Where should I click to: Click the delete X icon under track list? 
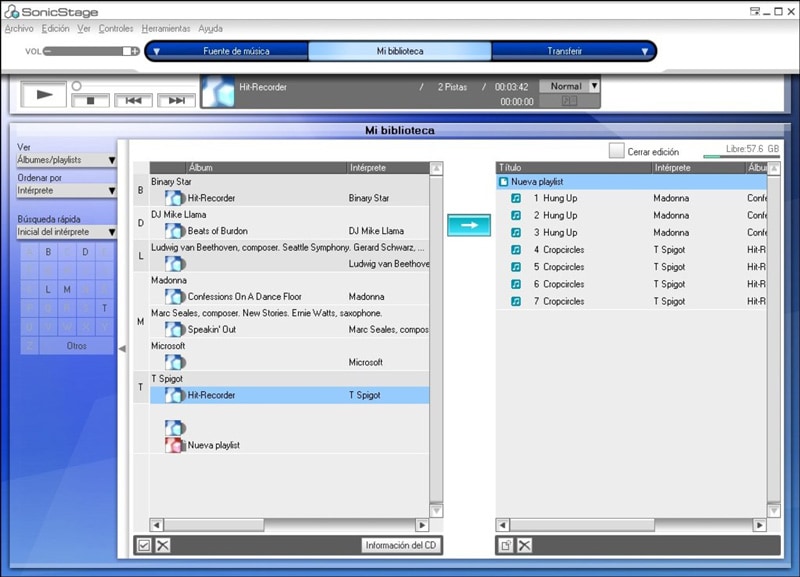point(524,545)
